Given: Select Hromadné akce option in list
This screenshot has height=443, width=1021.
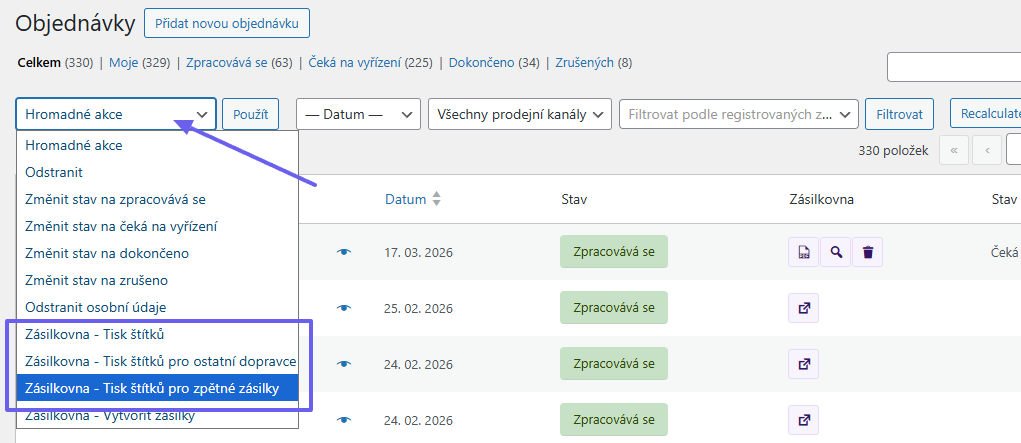Looking at the screenshot, I should [x=158, y=146].
